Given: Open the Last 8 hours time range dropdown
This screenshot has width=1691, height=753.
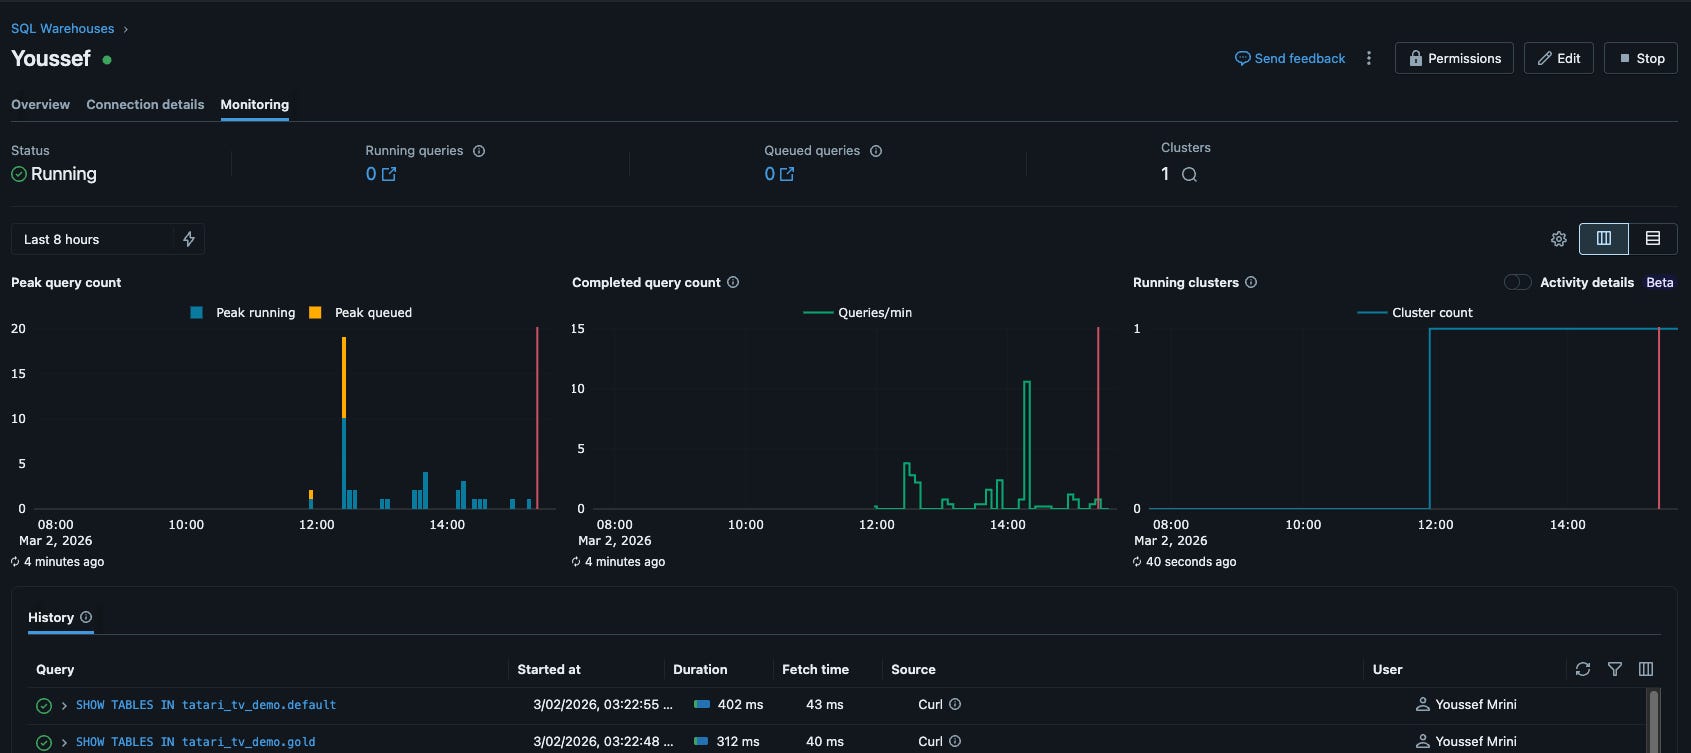Looking at the screenshot, I should click(92, 239).
